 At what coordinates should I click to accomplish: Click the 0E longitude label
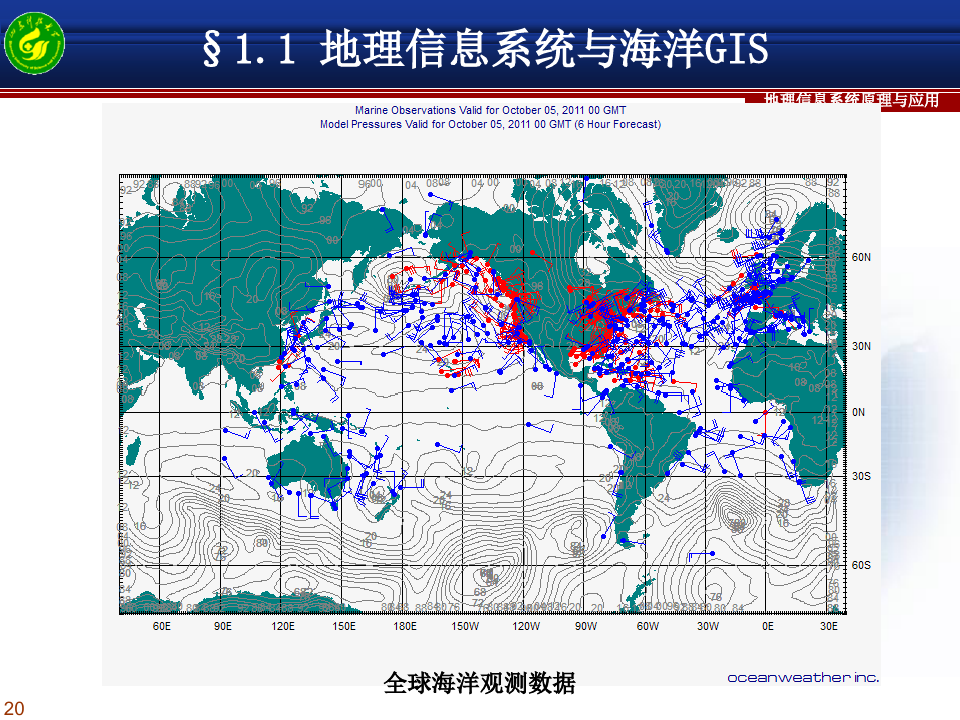tap(768, 626)
